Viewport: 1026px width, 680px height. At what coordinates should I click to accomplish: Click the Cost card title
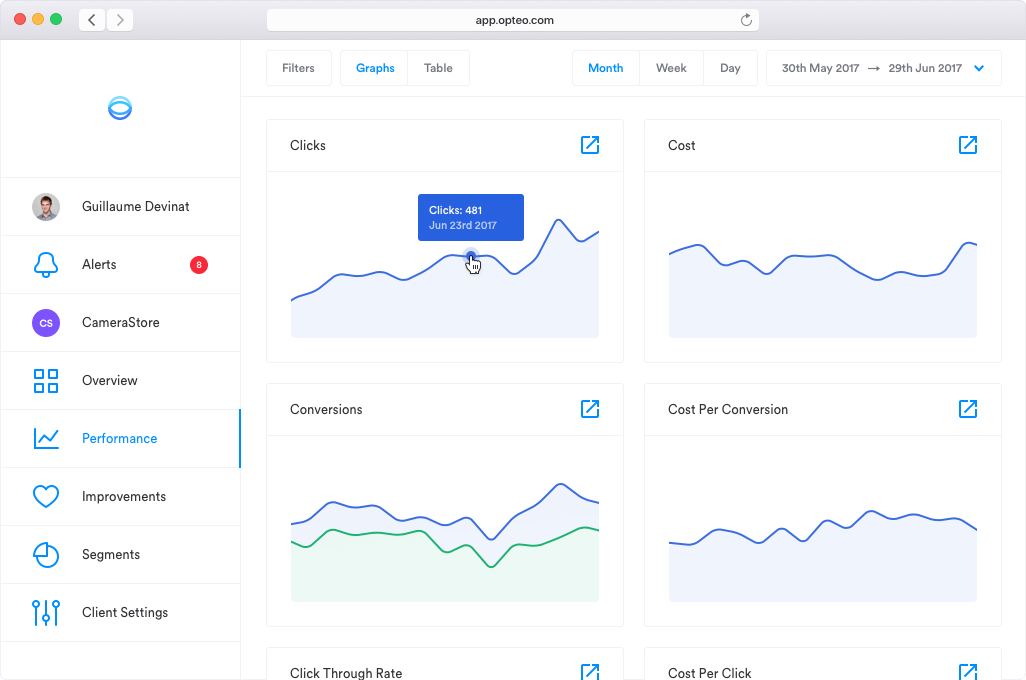point(681,145)
